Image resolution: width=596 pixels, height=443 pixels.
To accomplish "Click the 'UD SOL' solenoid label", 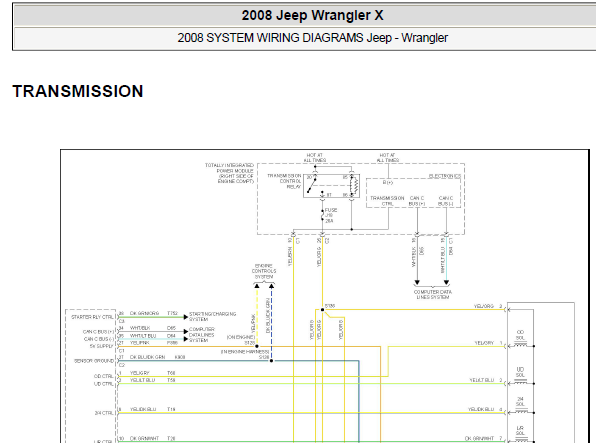I will pyautogui.click(x=520, y=372).
